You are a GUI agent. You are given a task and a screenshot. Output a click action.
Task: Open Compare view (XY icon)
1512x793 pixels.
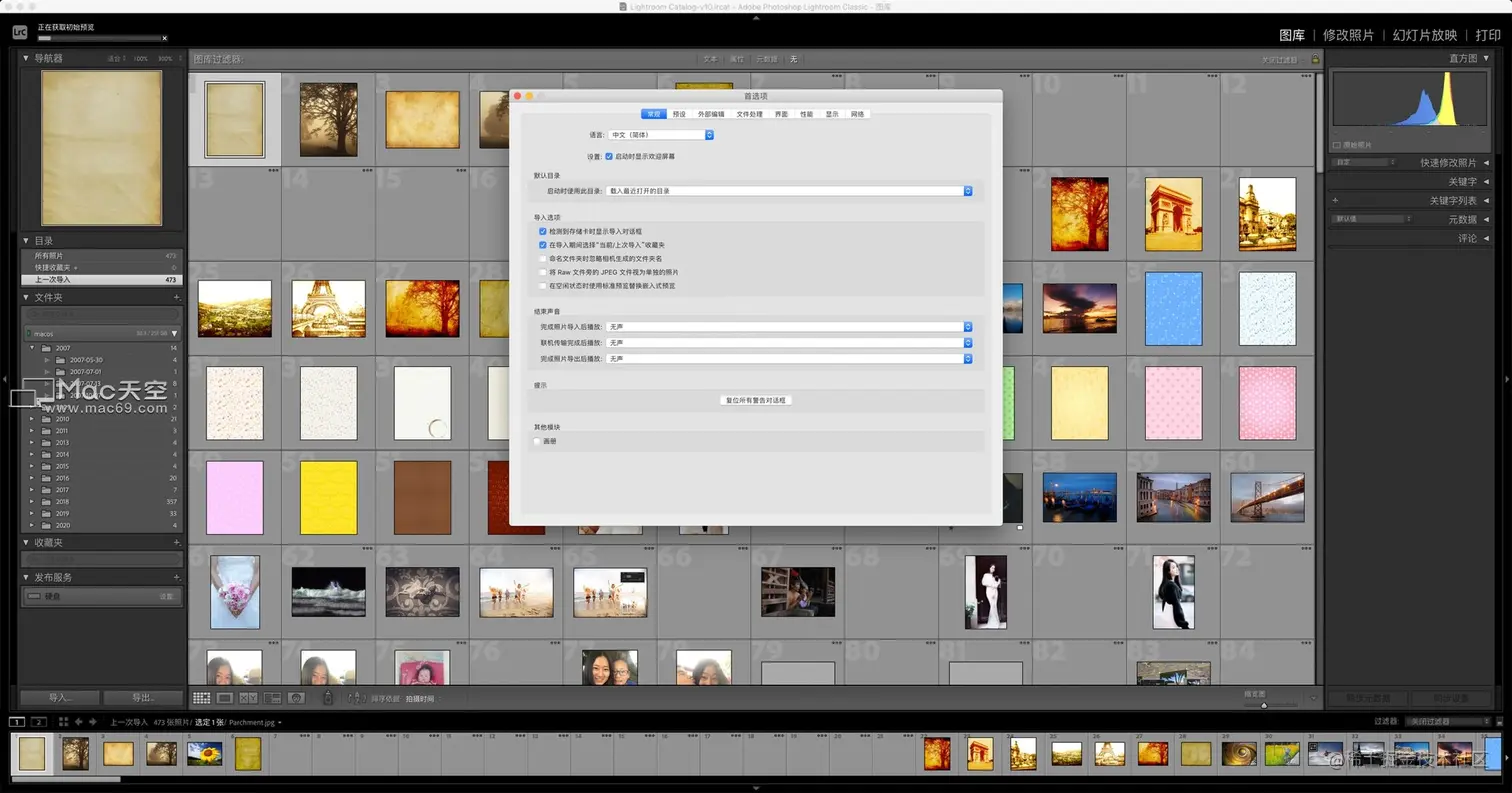248,698
